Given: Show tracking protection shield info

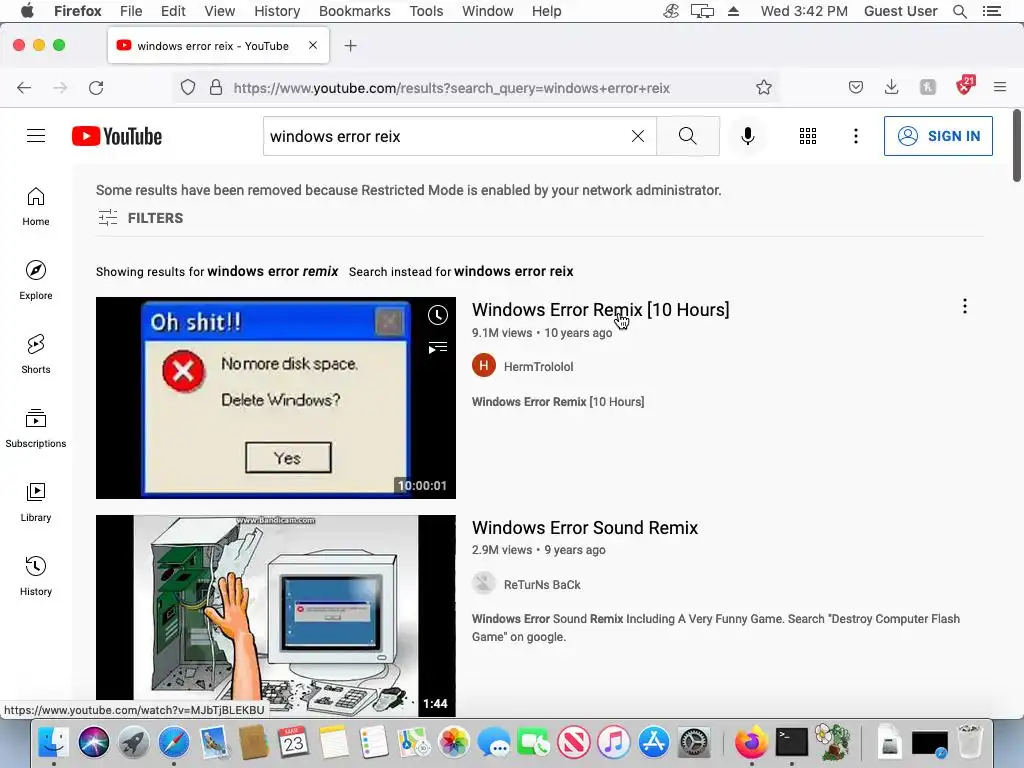Looking at the screenshot, I should (188, 88).
